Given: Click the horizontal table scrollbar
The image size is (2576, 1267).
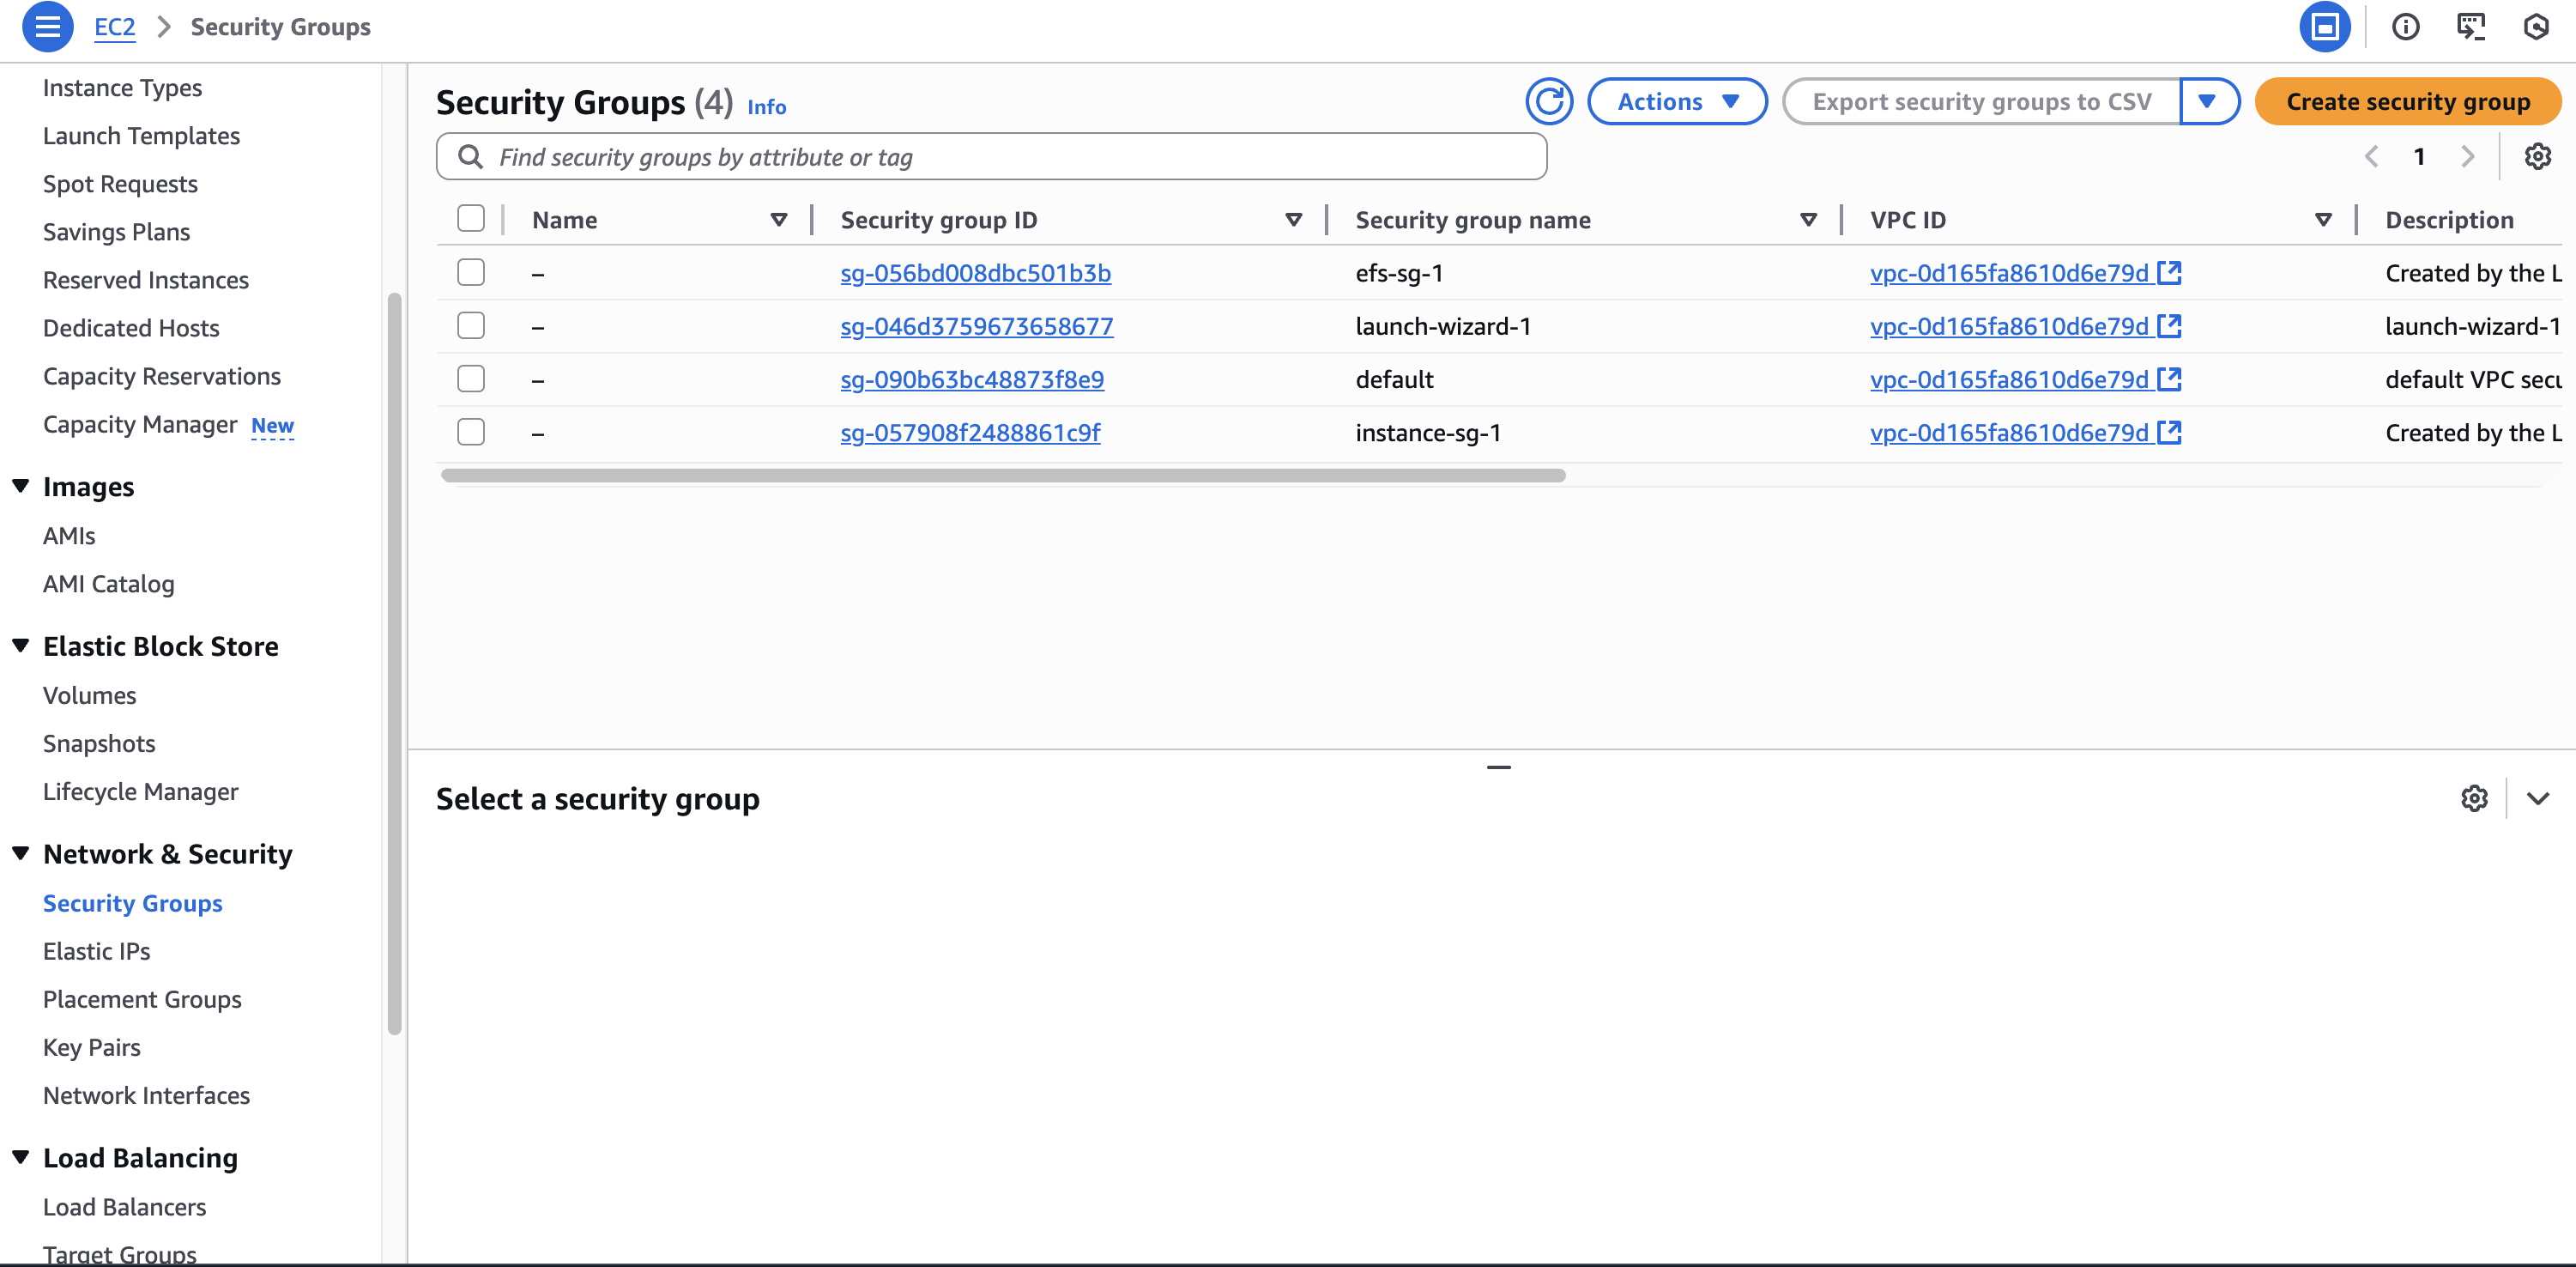Looking at the screenshot, I should 1003,476.
